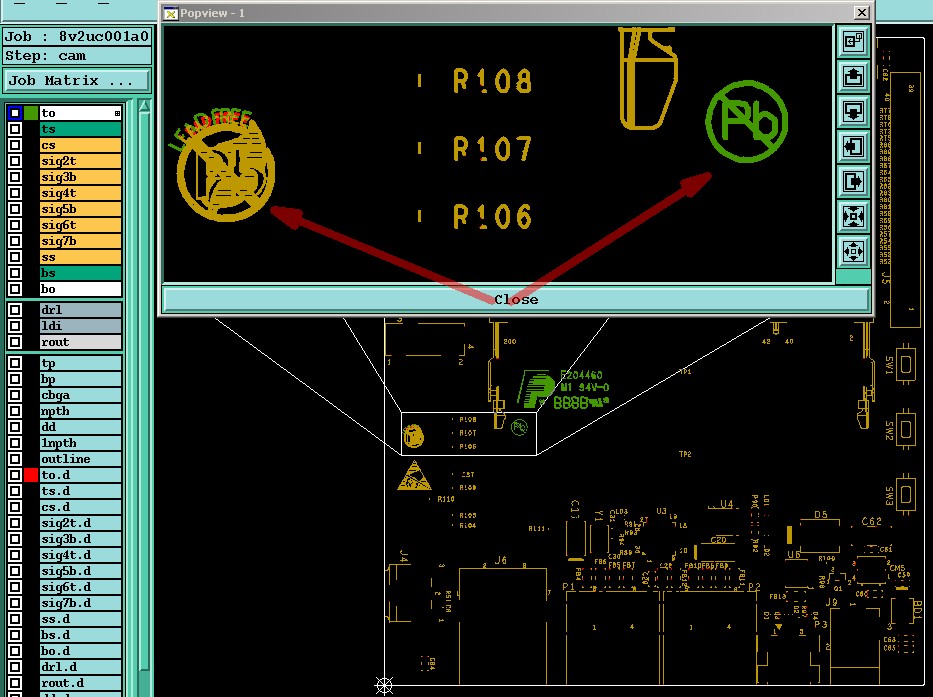Click the yellow ESD warning triangle on the board

[x=414, y=476]
